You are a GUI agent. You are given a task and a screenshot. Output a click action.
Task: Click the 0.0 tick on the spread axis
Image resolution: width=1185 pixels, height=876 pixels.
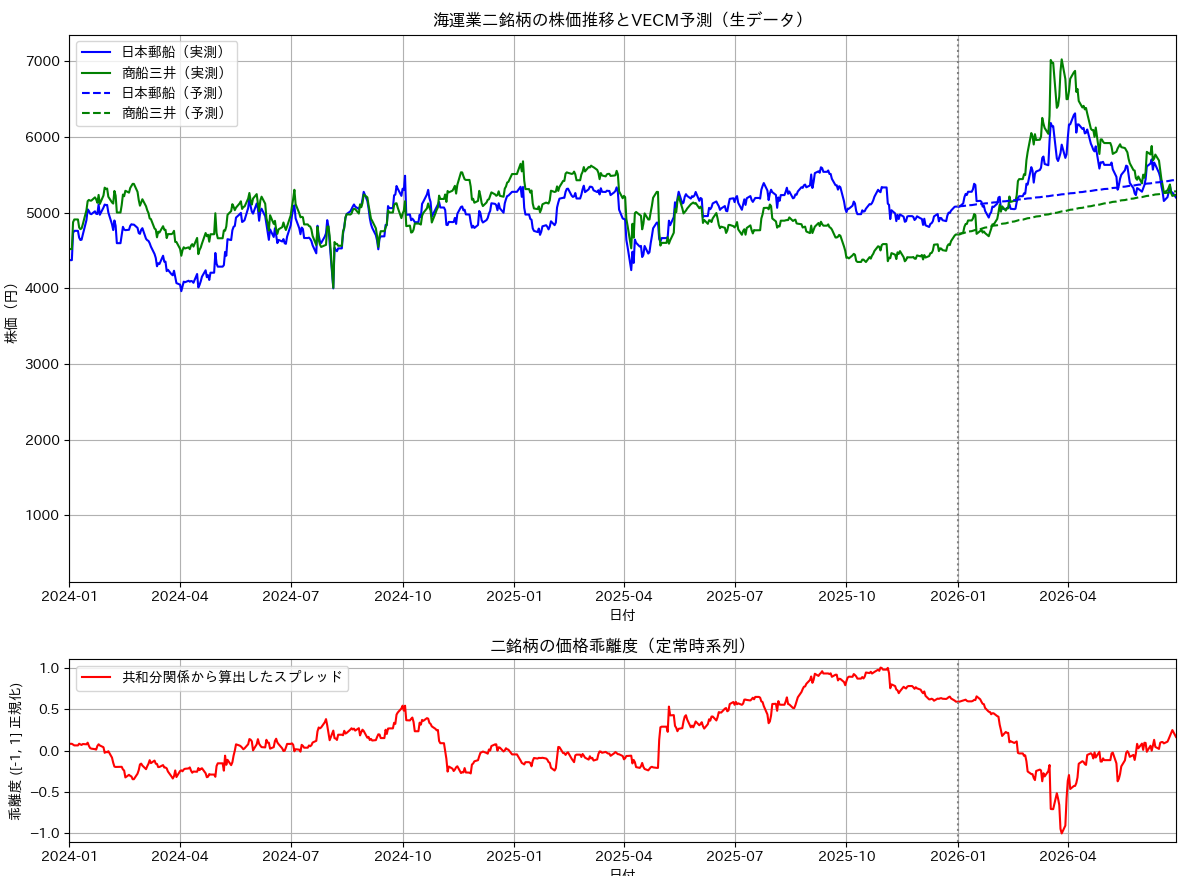[49, 751]
